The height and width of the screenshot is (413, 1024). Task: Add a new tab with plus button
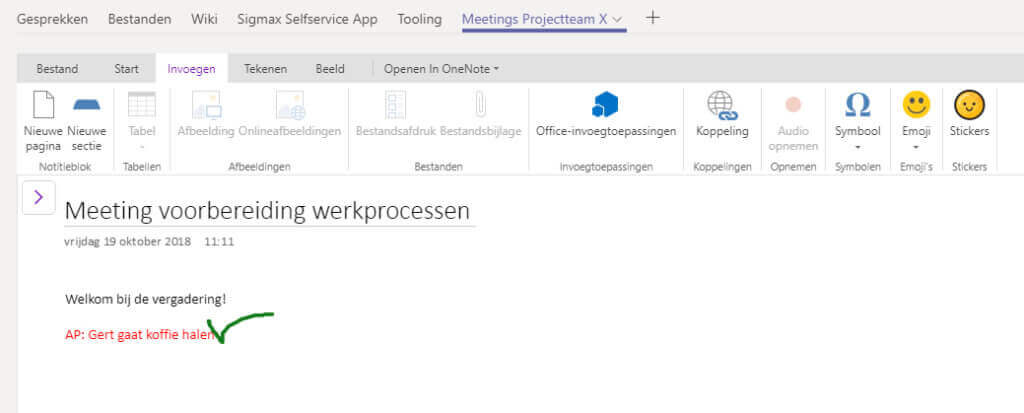click(652, 18)
